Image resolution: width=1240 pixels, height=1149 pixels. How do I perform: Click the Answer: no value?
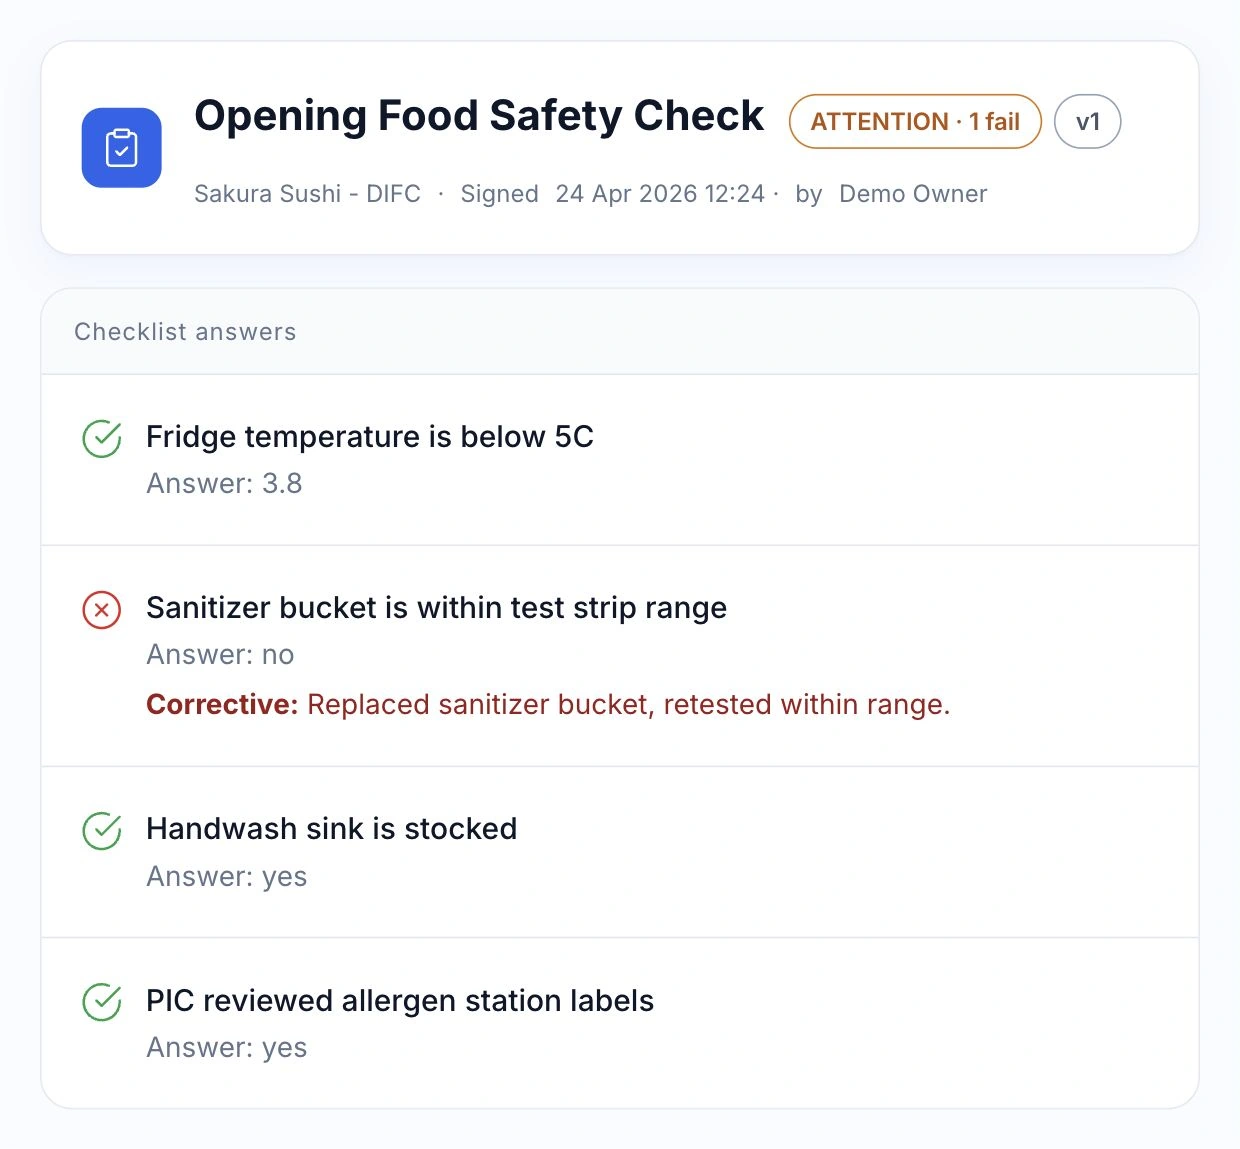pyautogui.click(x=220, y=655)
